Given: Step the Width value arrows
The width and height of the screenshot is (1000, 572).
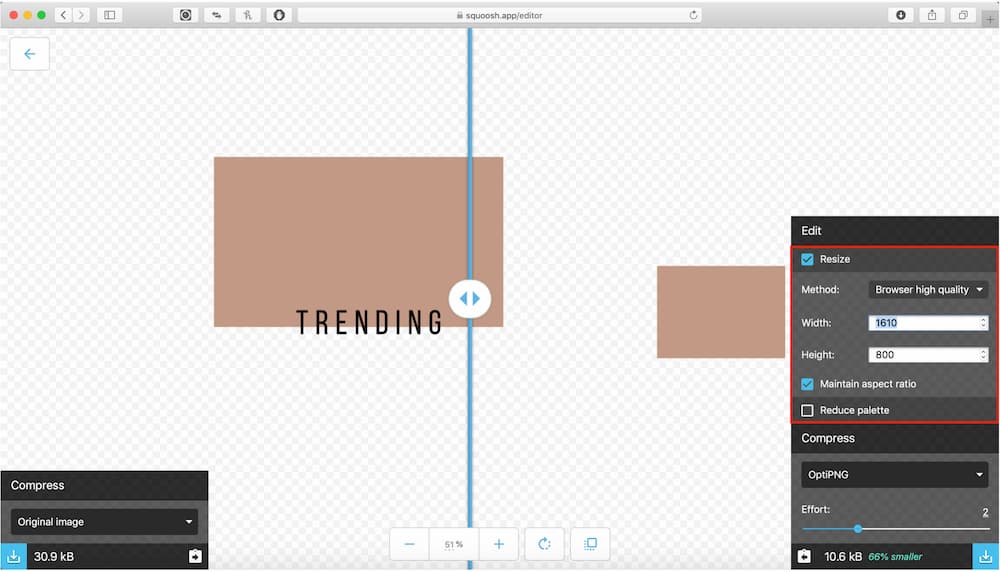Looking at the screenshot, I should pyautogui.click(x=983, y=323).
